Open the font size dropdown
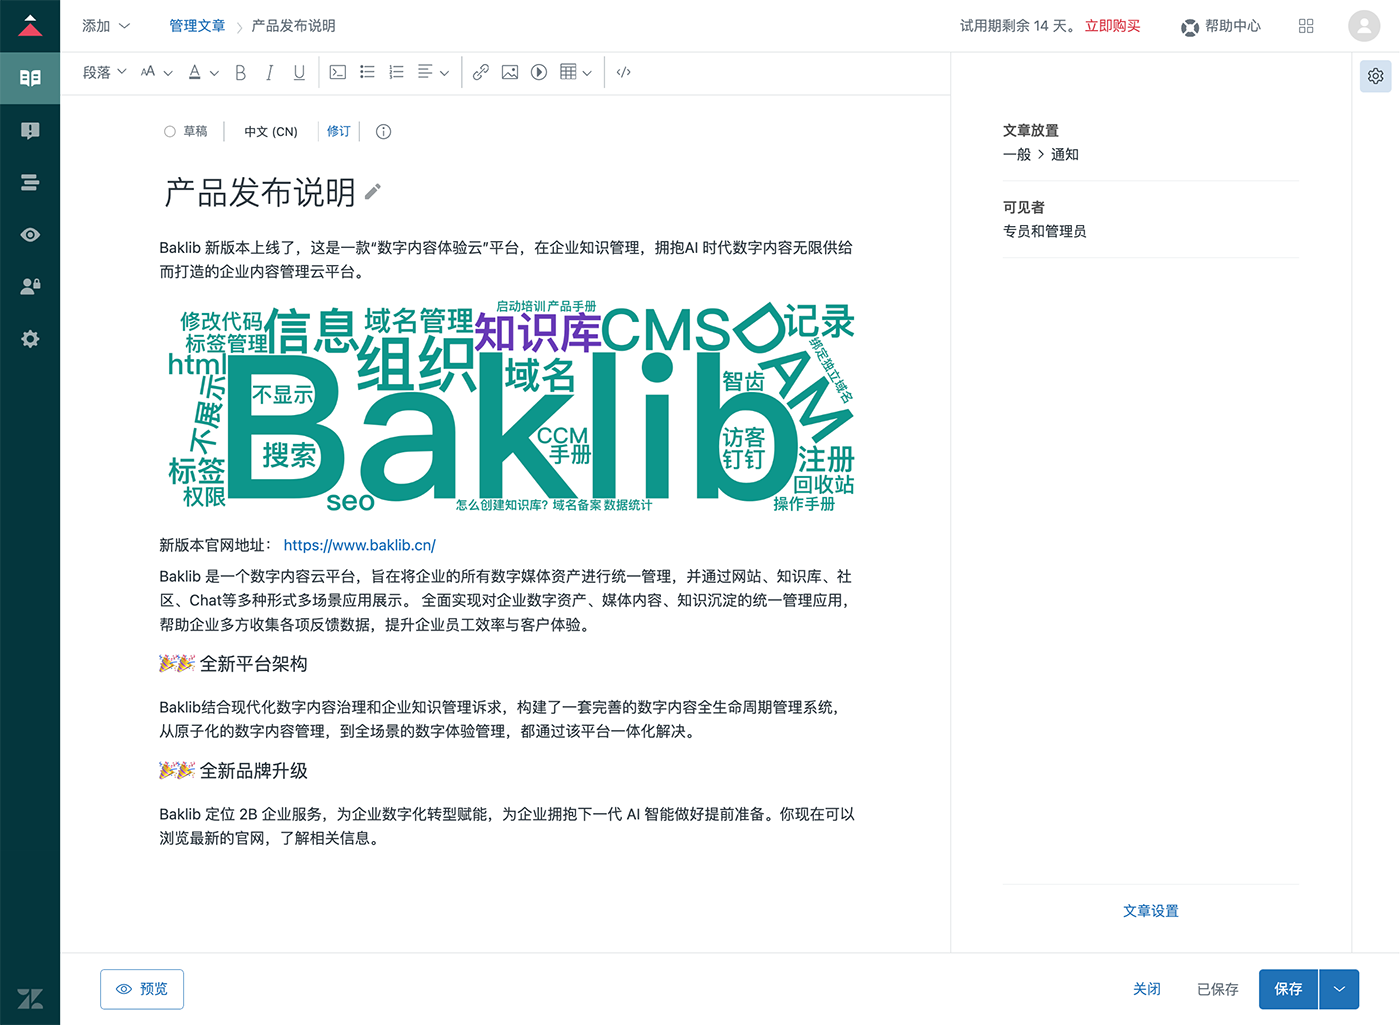1400x1025 pixels. pos(157,72)
